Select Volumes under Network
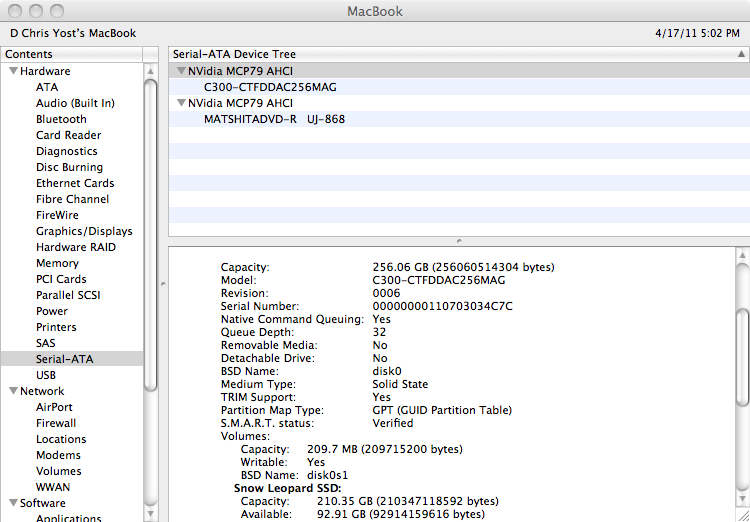Image resolution: width=750 pixels, height=522 pixels. pos(58,471)
